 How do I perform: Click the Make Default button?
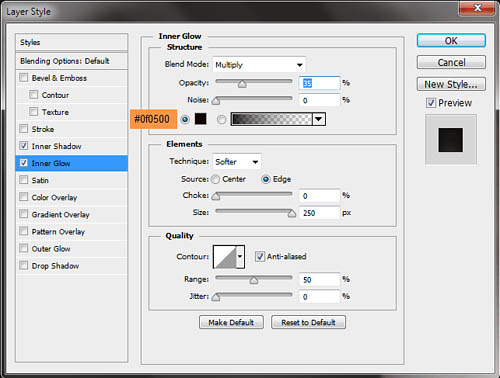coord(231,322)
